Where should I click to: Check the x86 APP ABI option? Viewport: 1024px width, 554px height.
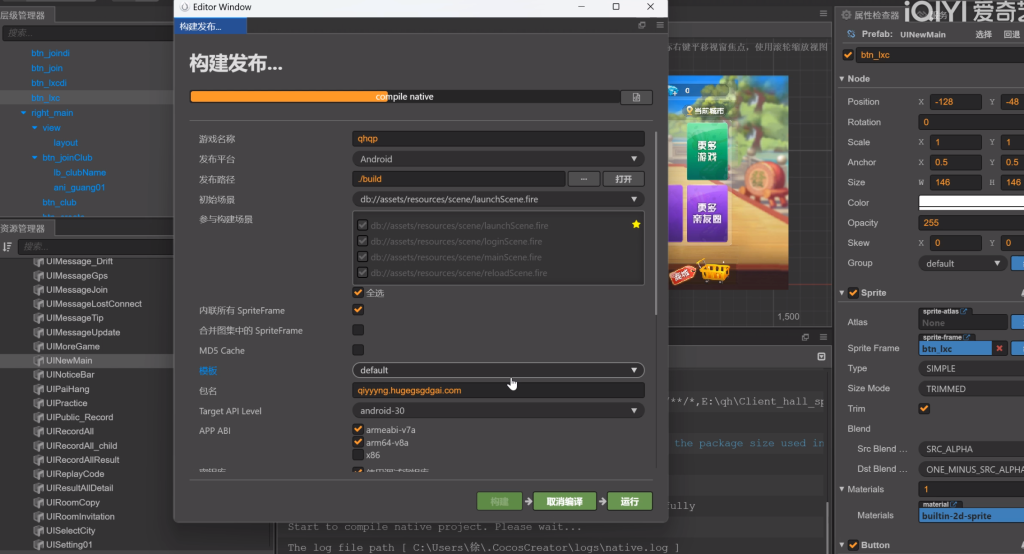tap(358, 455)
